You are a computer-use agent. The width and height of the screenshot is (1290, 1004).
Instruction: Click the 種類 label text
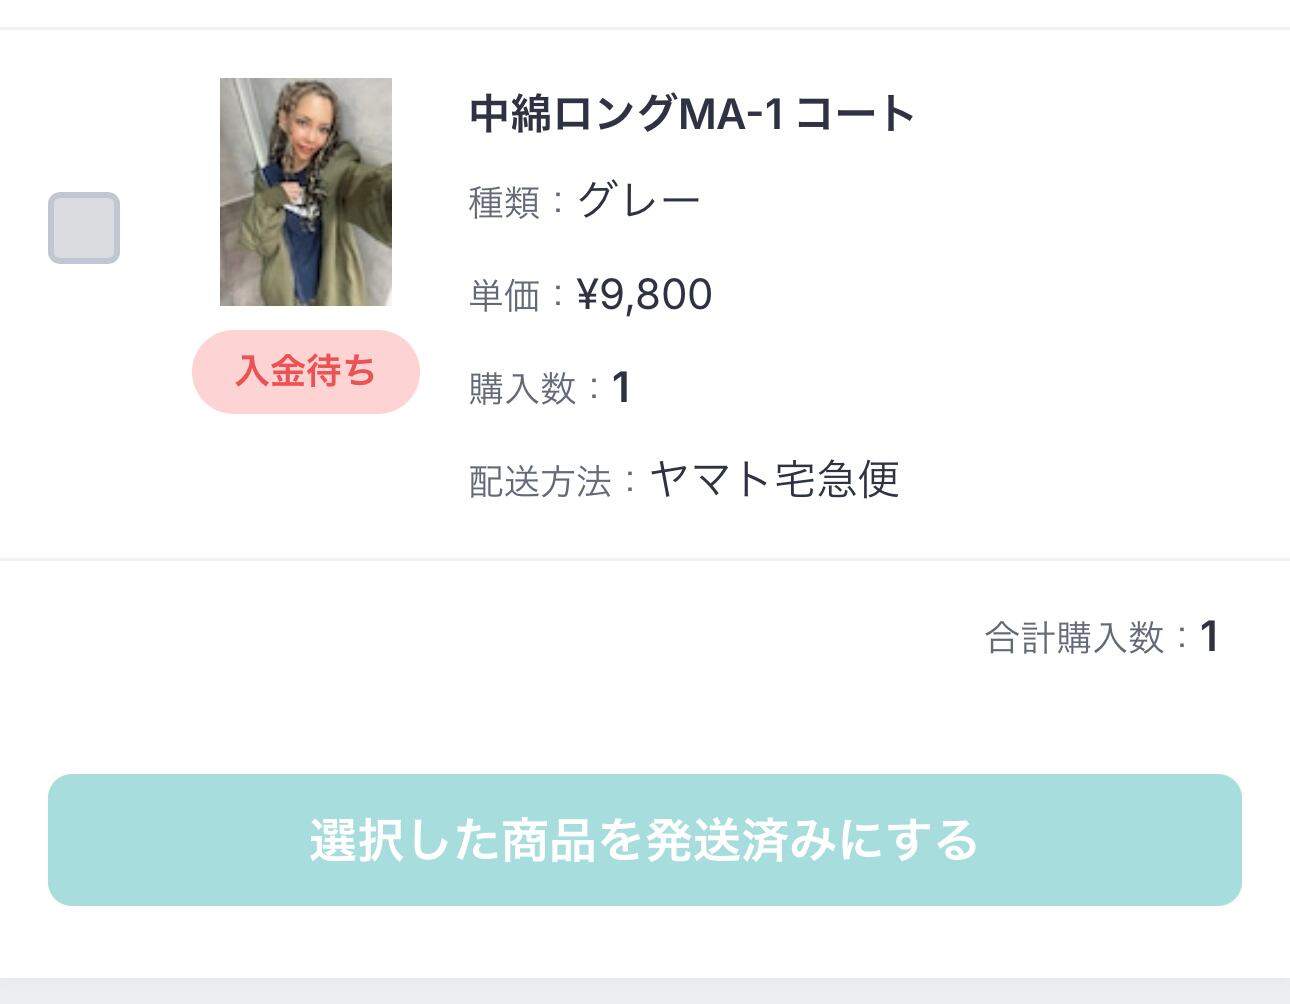(504, 202)
